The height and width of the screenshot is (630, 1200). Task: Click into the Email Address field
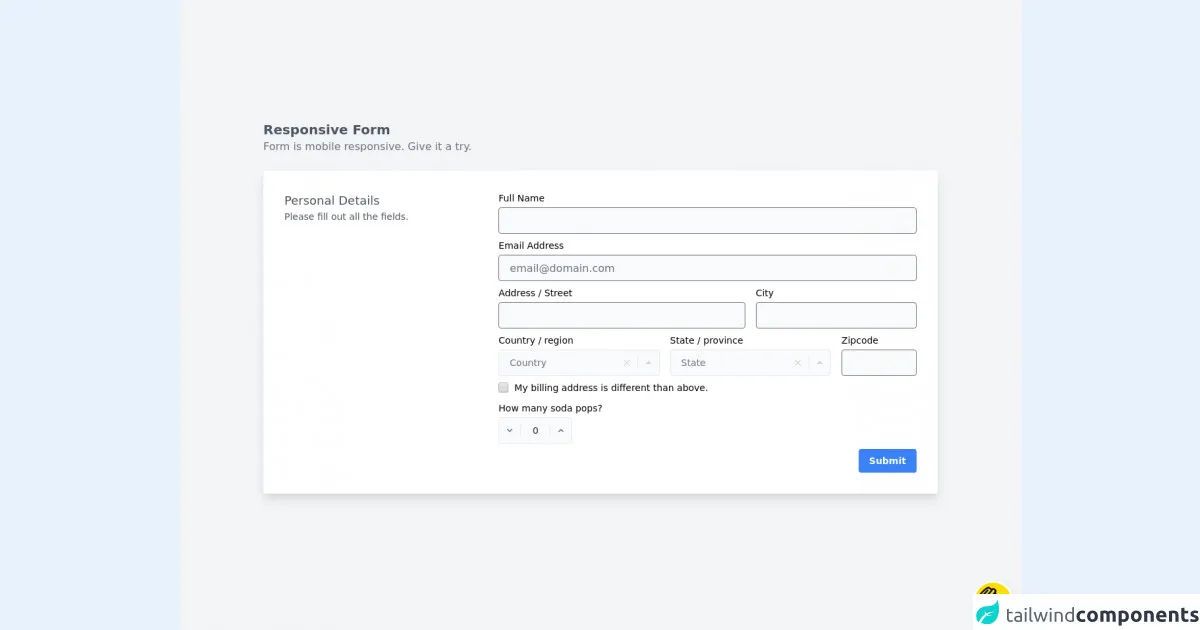click(707, 268)
